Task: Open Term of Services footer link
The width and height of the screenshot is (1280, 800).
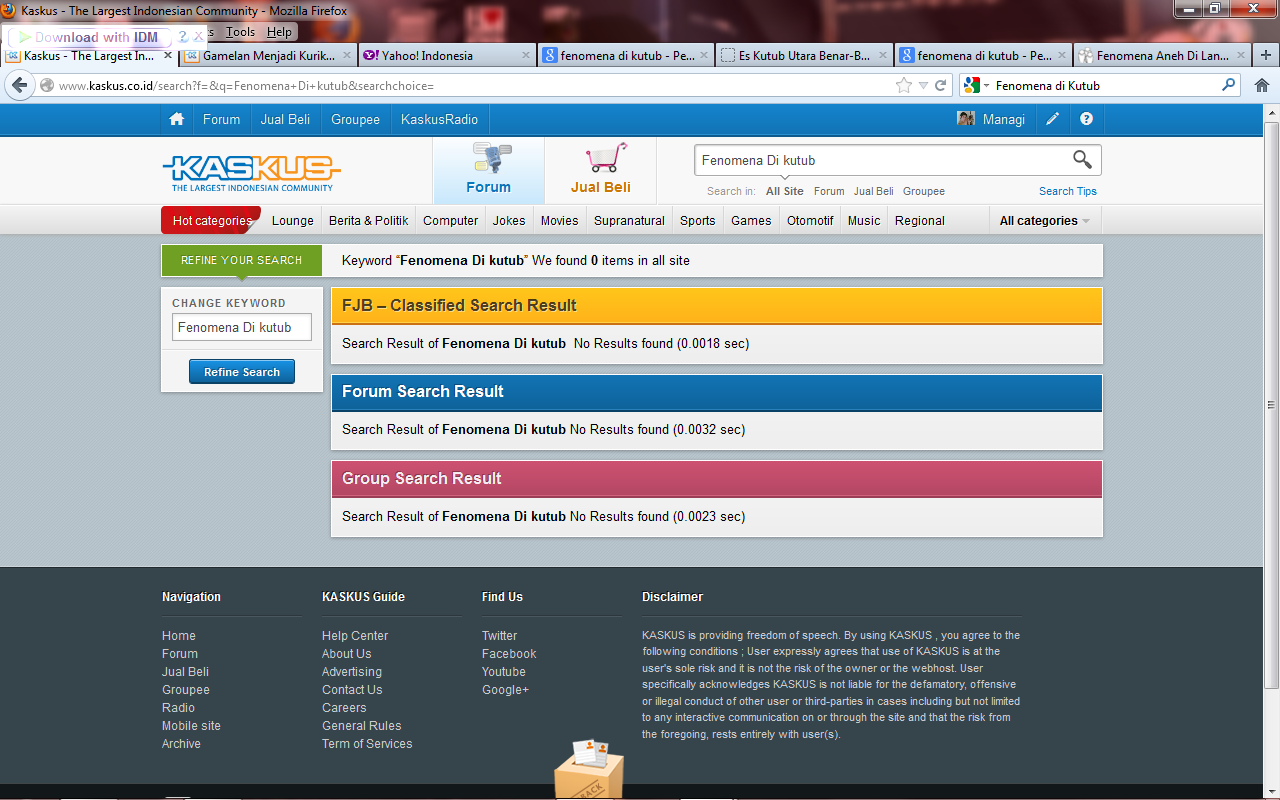Action: click(x=367, y=744)
